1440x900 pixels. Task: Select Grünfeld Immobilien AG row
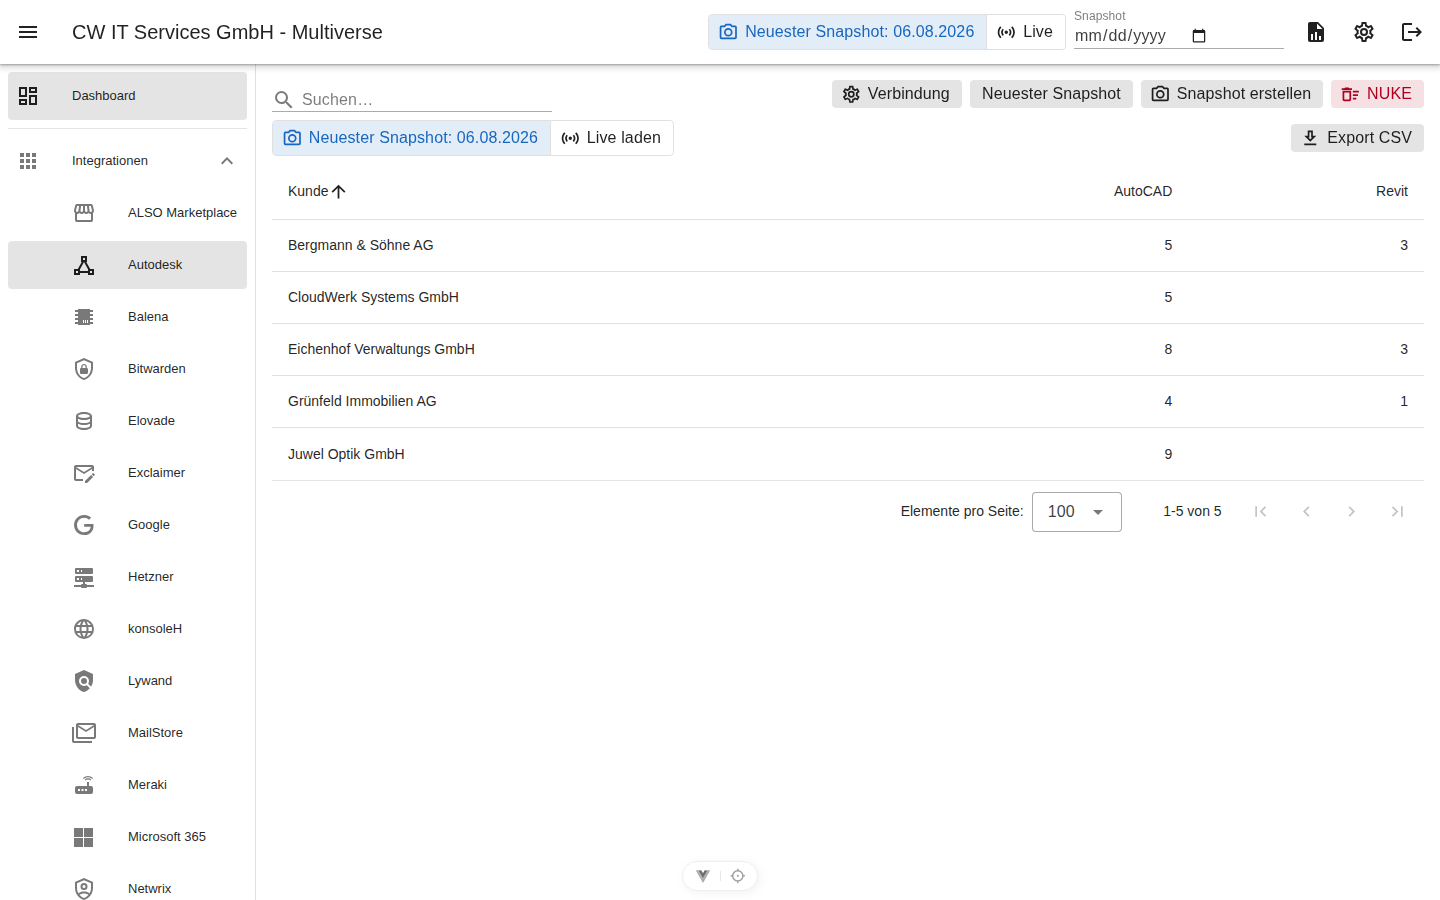[848, 401]
